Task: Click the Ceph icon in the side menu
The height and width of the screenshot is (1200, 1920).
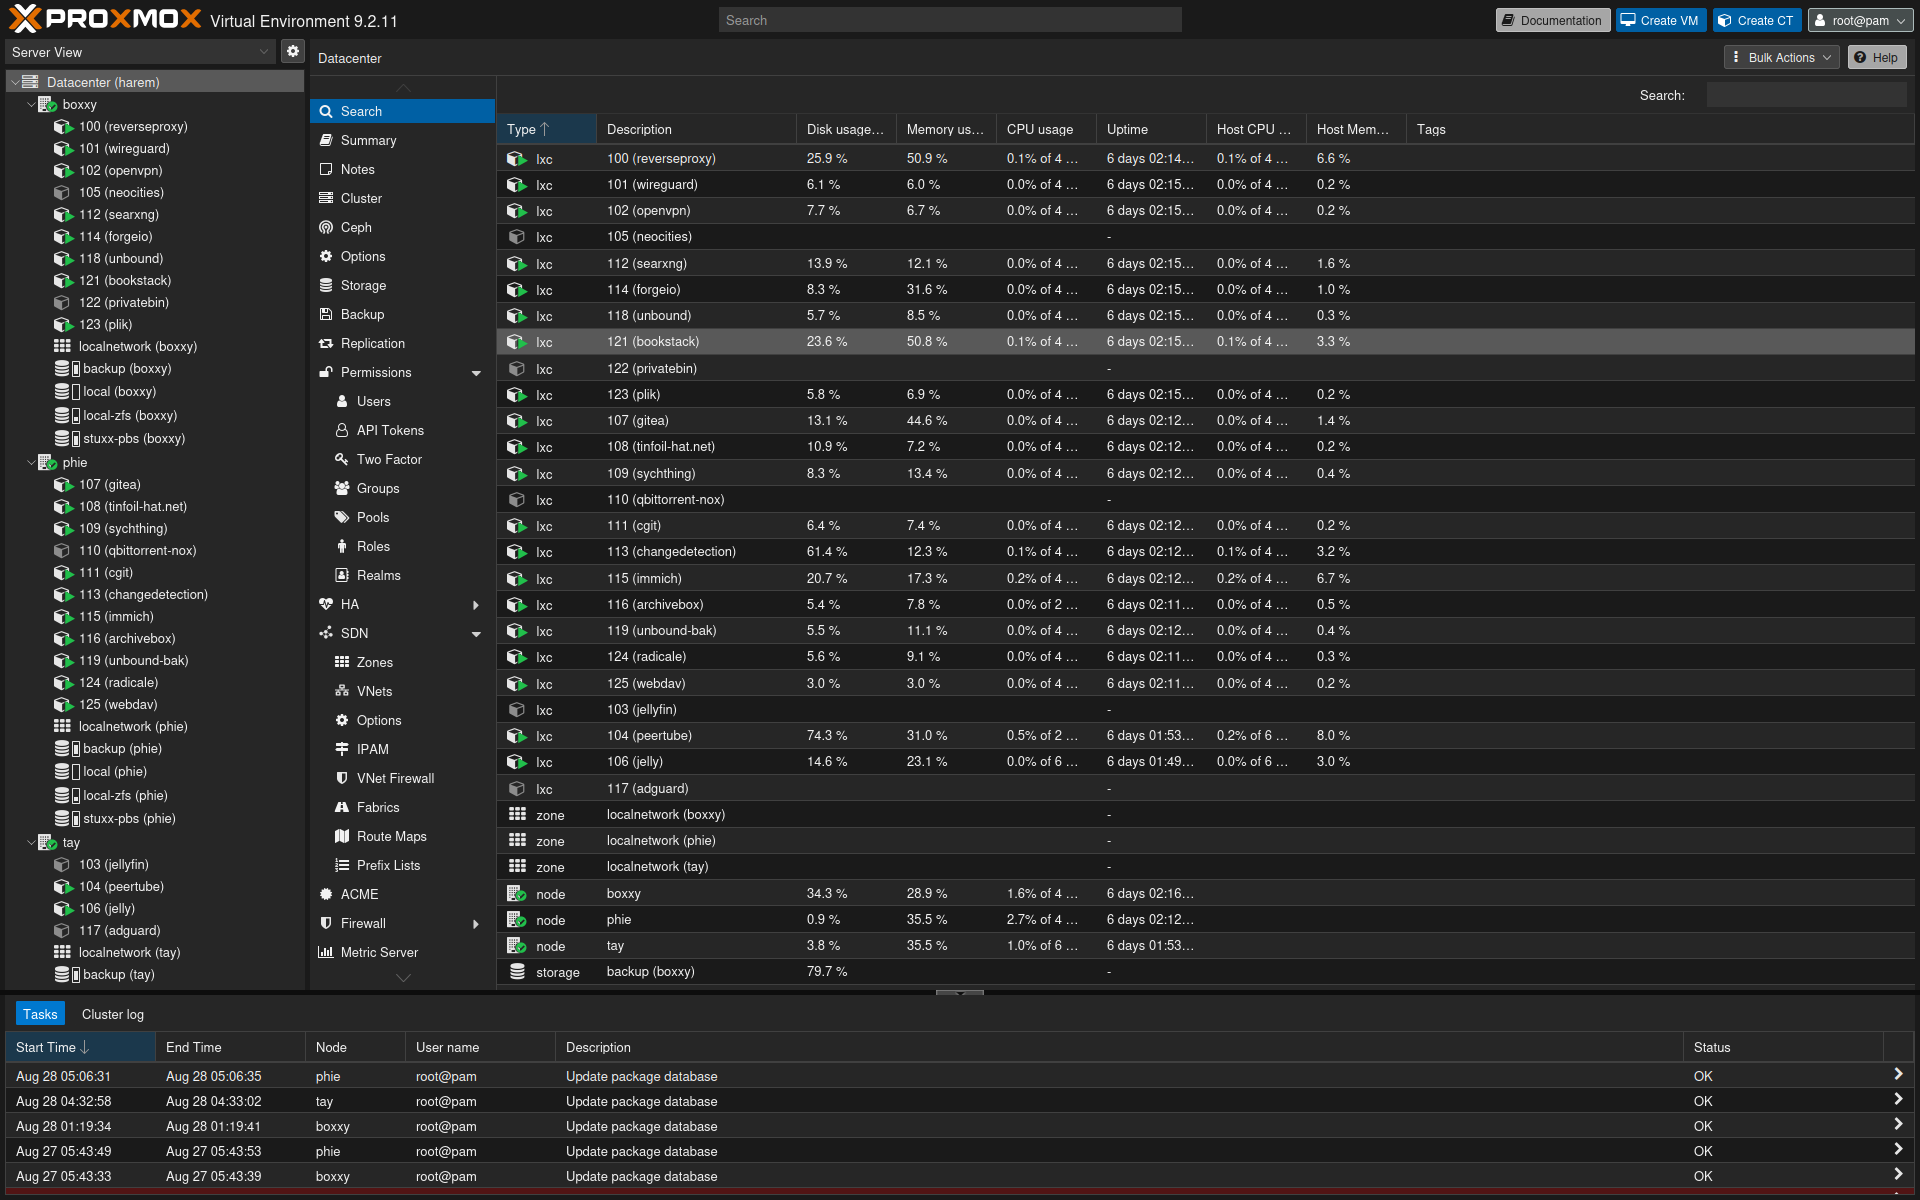Action: [x=326, y=227]
